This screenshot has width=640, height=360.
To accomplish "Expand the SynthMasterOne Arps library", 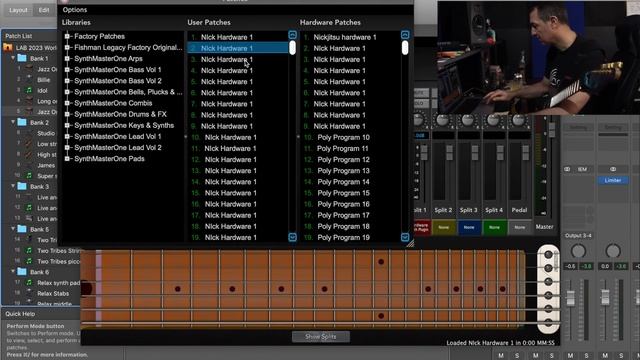I will pyautogui.click(x=67, y=58).
